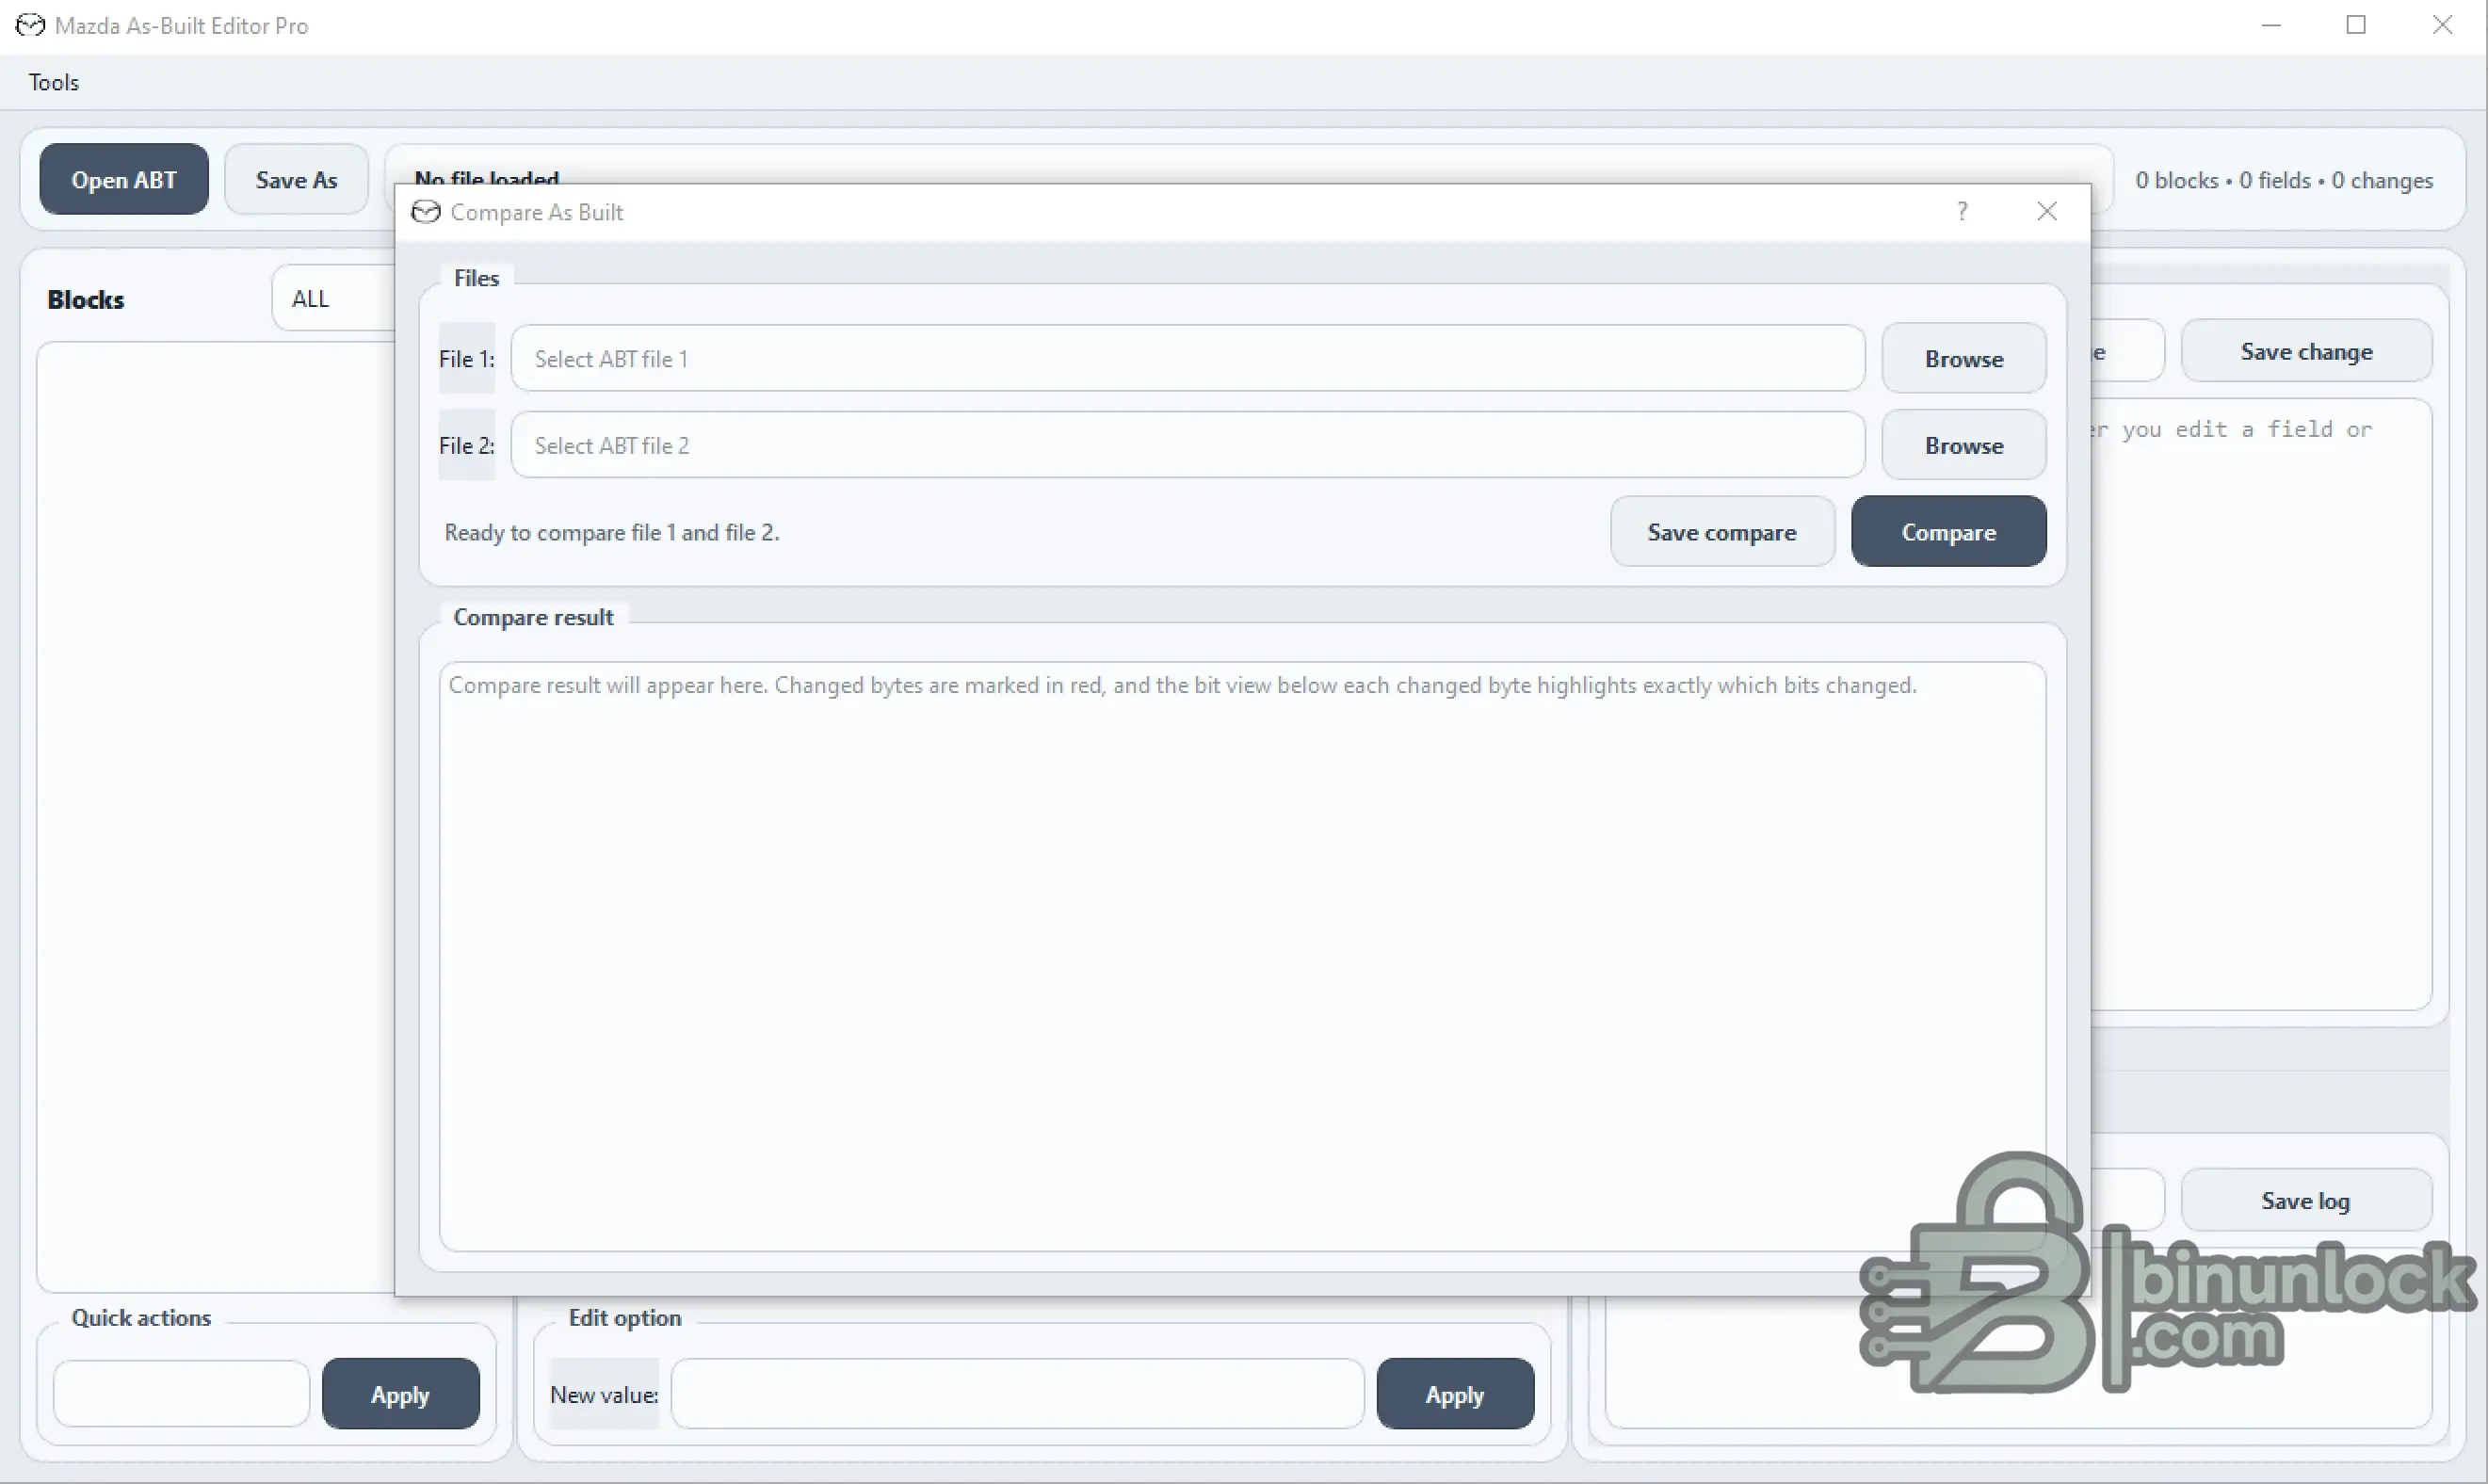Browse for File 1
The image size is (2488, 1484).
1964,358
